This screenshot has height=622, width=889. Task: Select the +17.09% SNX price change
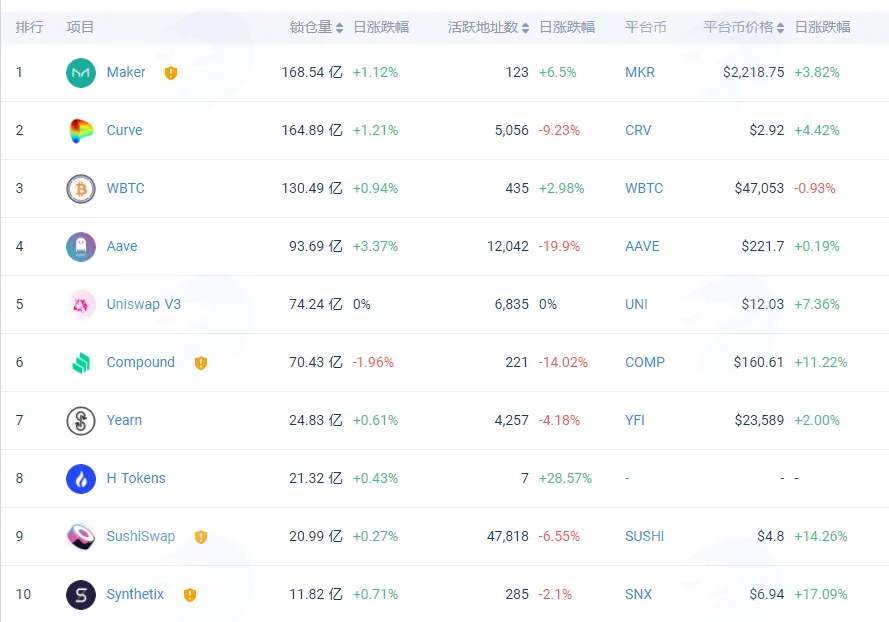pyautogui.click(x=821, y=594)
